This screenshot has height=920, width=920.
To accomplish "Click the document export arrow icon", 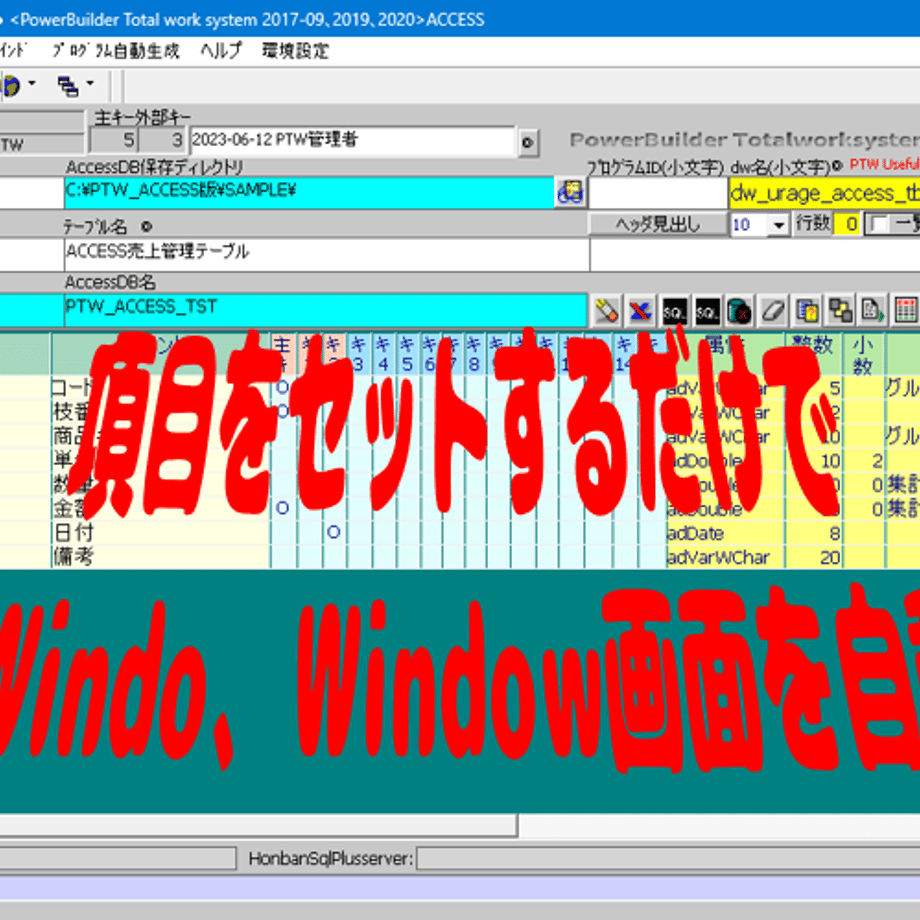I will tap(873, 310).
